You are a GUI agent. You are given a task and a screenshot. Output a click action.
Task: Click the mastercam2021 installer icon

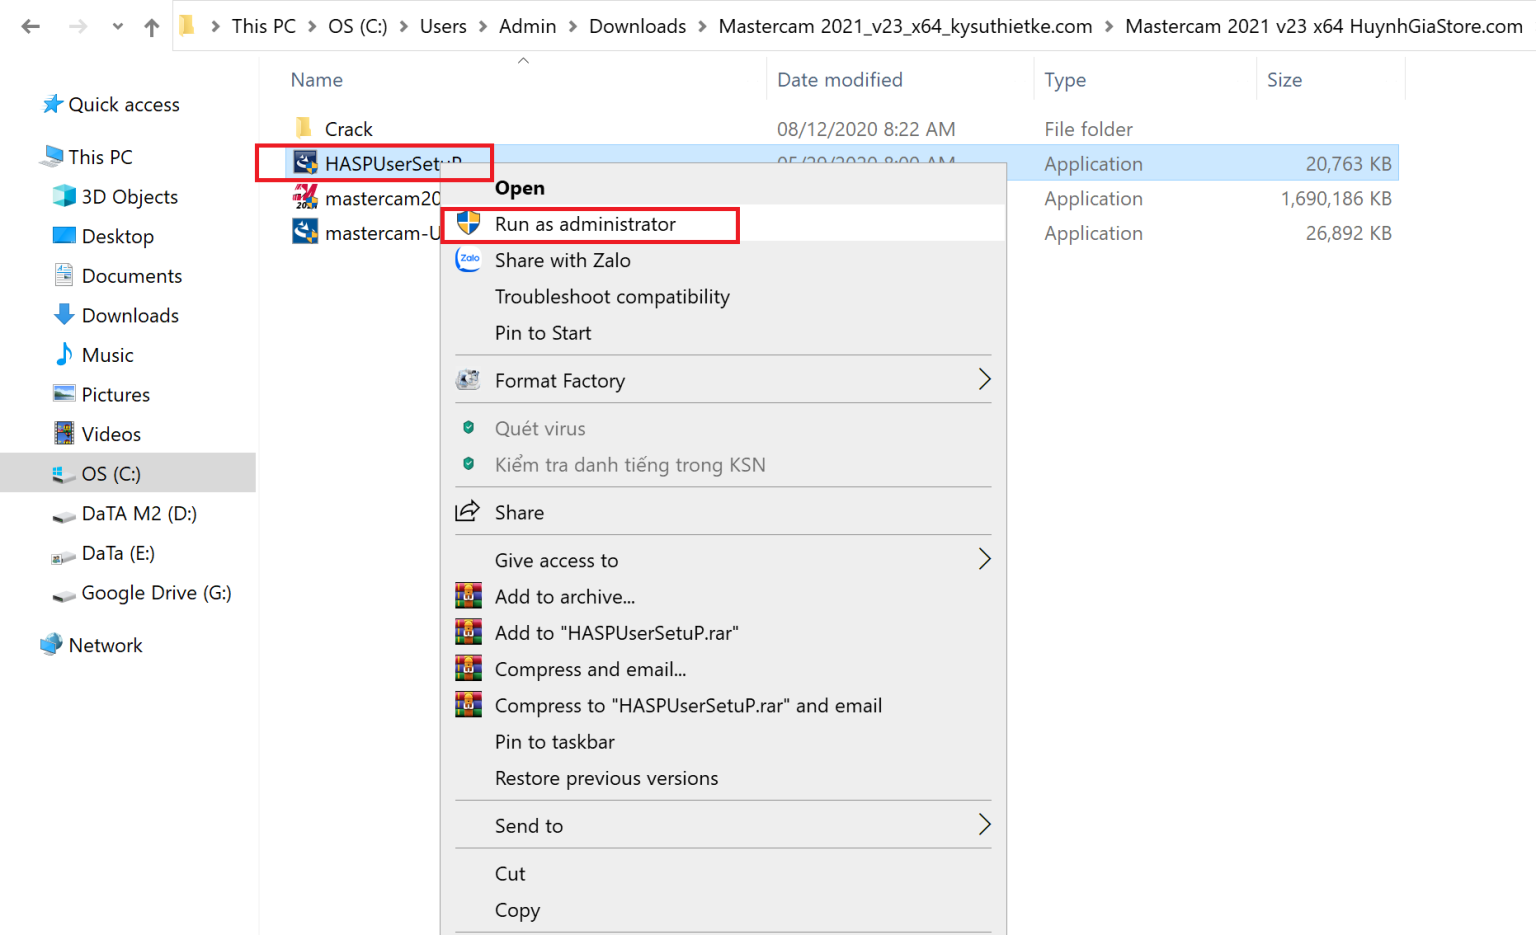click(305, 198)
